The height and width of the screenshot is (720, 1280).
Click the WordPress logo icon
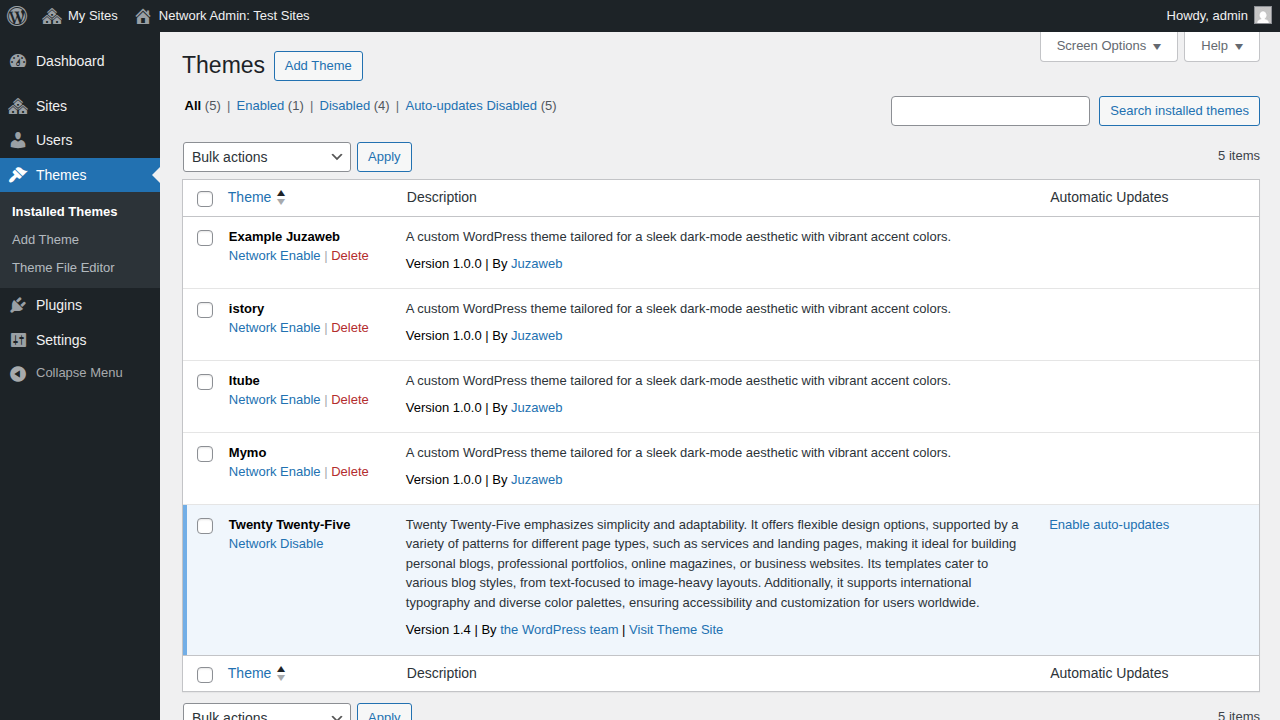[x=16, y=15]
